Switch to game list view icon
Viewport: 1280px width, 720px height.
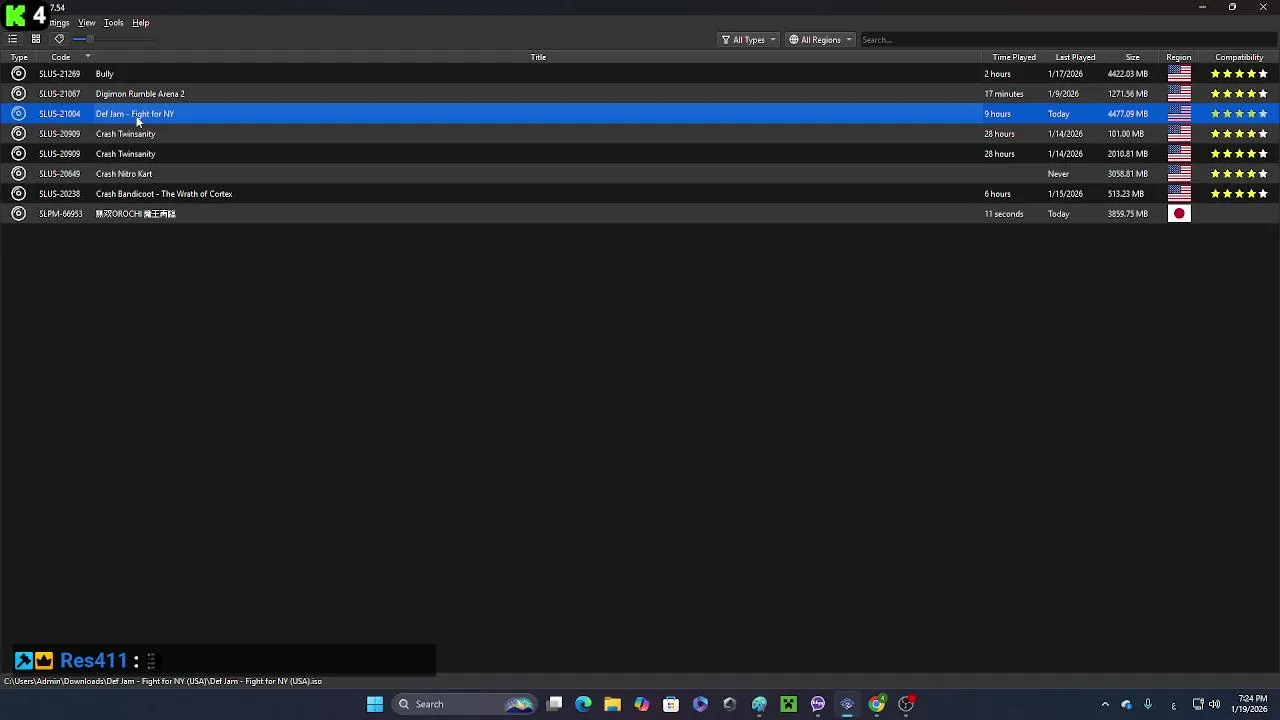click(x=13, y=39)
